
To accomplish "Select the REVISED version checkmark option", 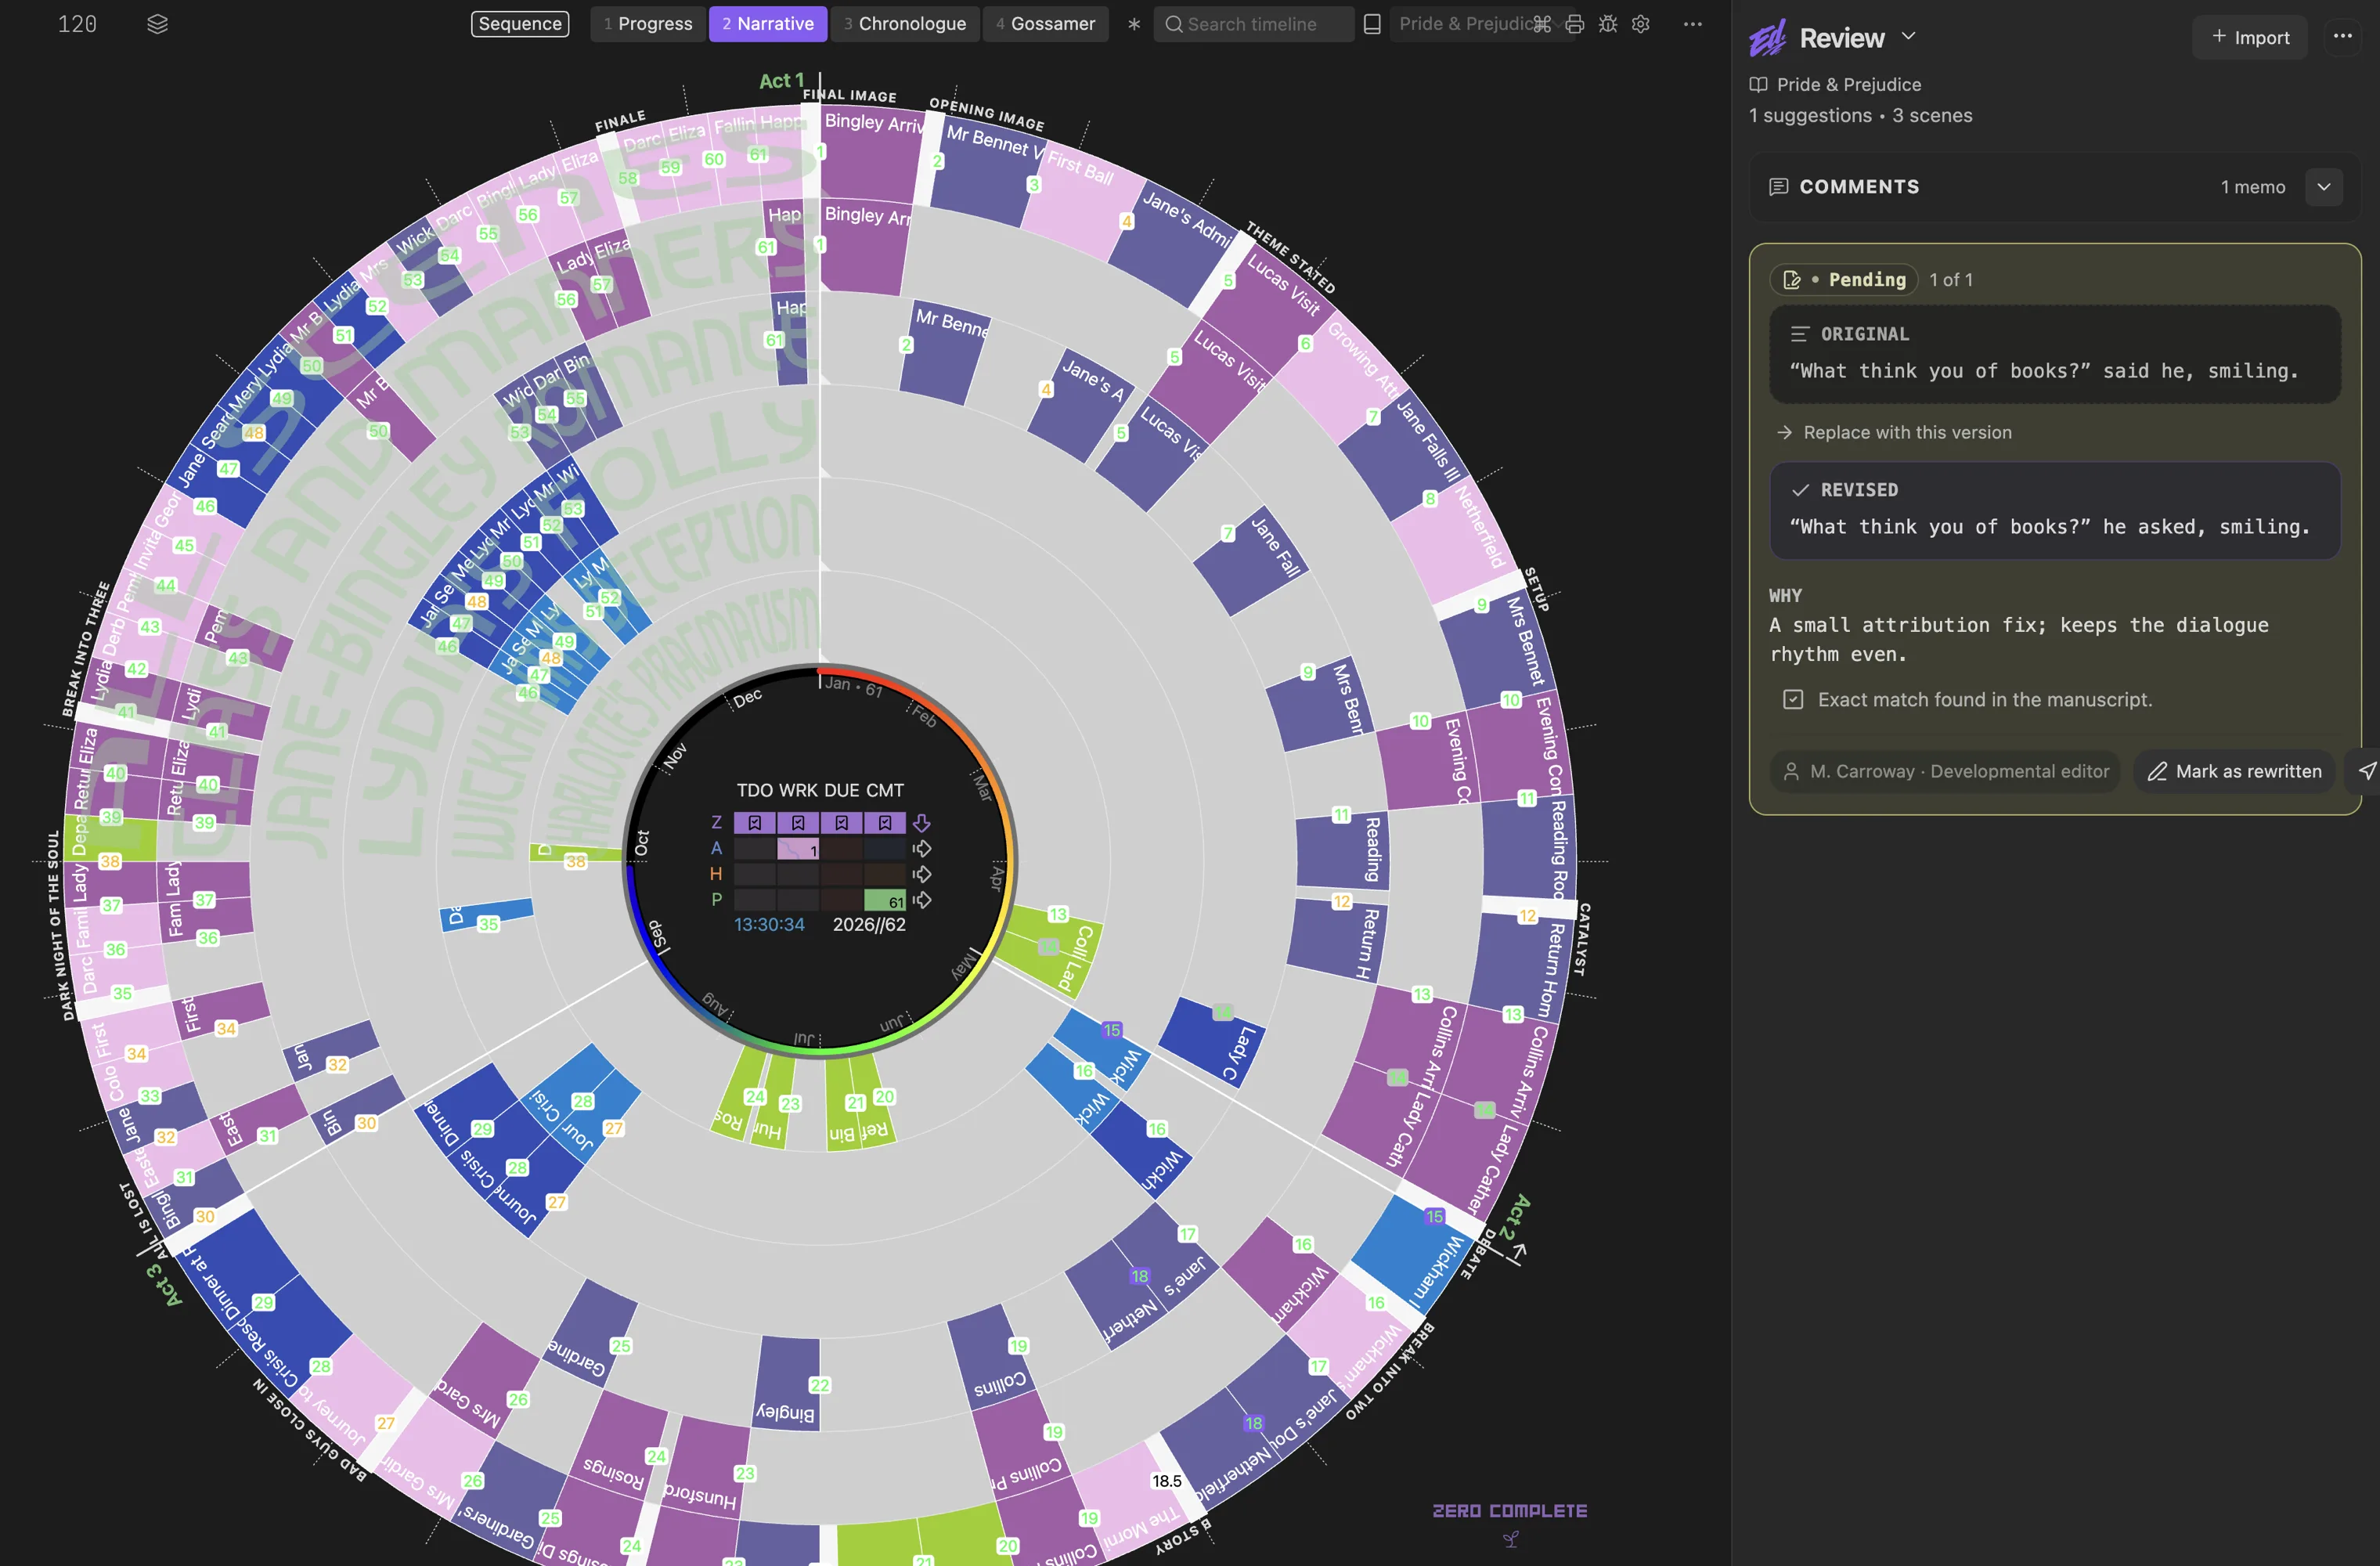I will click(x=1801, y=490).
